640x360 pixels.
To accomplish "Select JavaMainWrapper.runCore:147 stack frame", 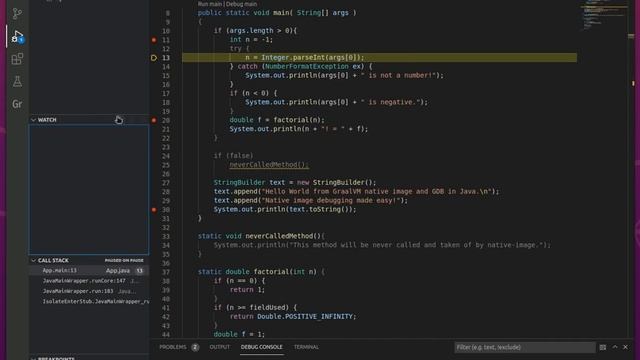I will [89, 281].
